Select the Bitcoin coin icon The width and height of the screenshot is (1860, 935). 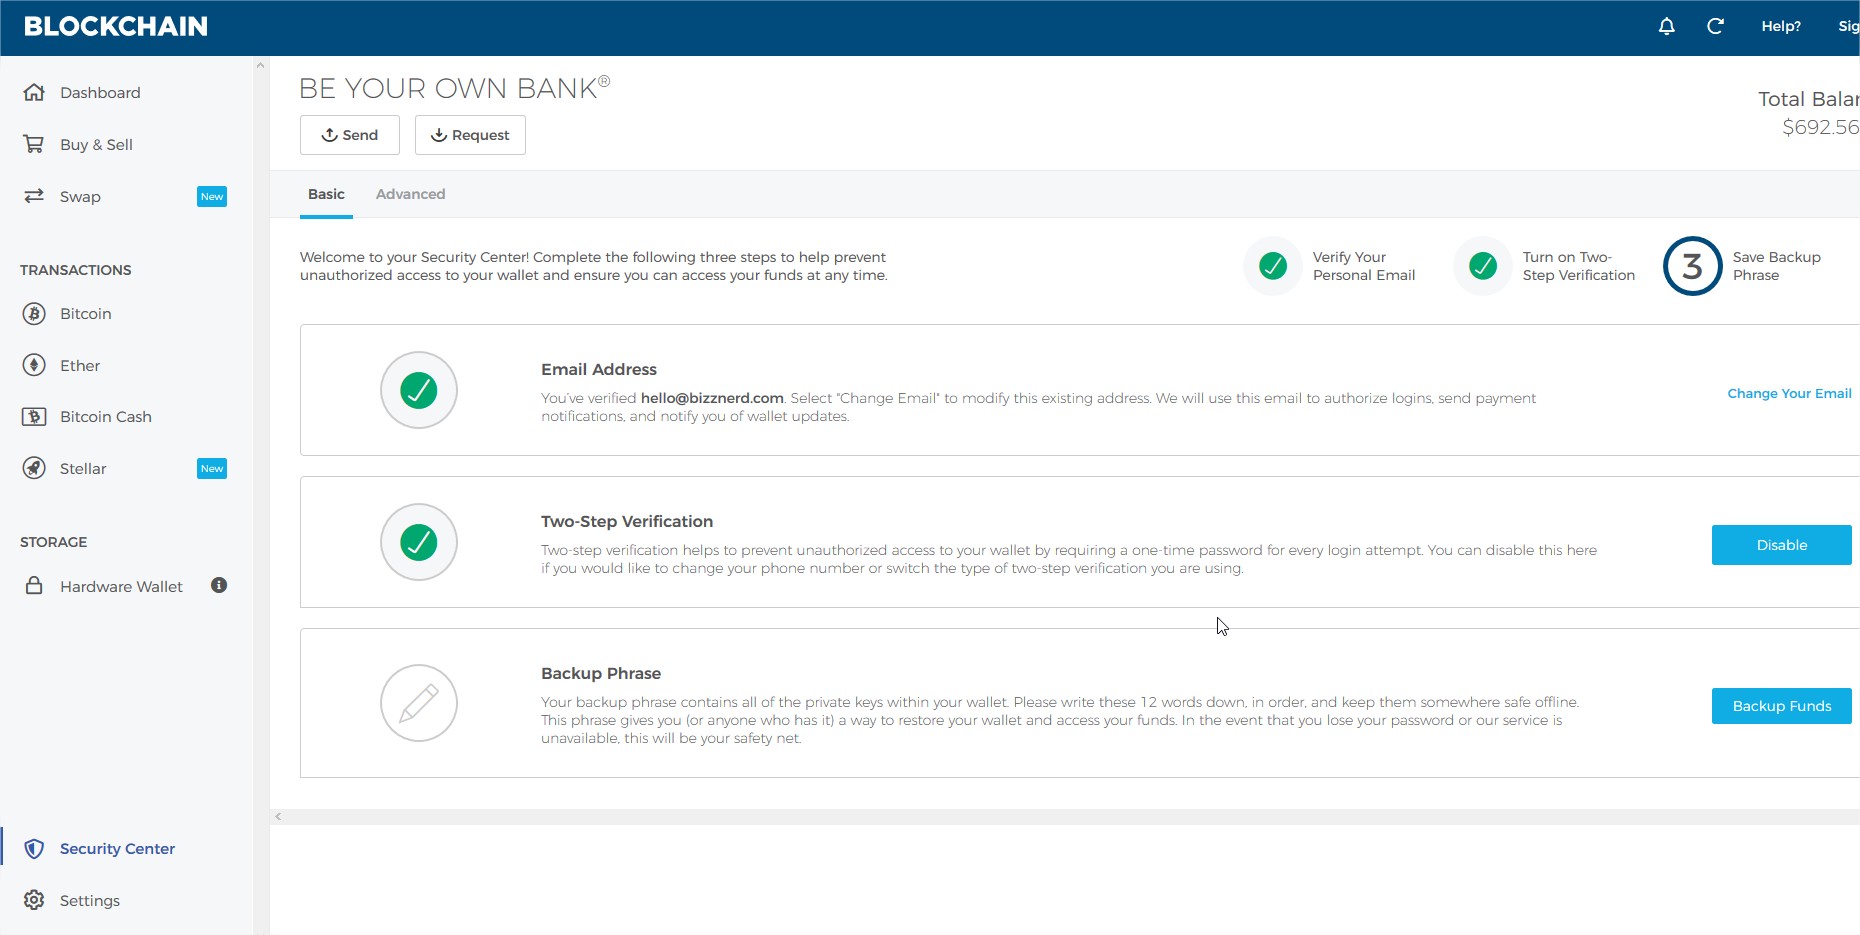tap(34, 313)
